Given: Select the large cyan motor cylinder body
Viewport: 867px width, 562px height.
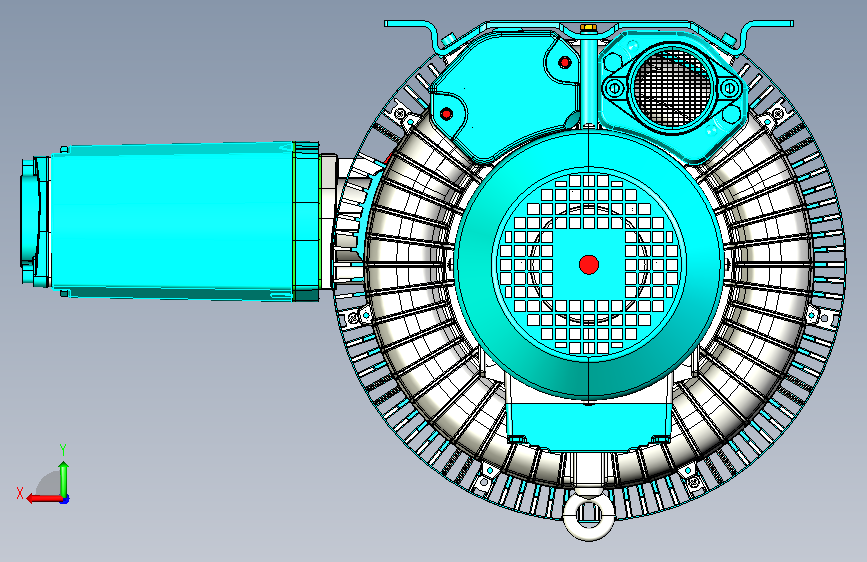Looking at the screenshot, I should coord(171,221).
